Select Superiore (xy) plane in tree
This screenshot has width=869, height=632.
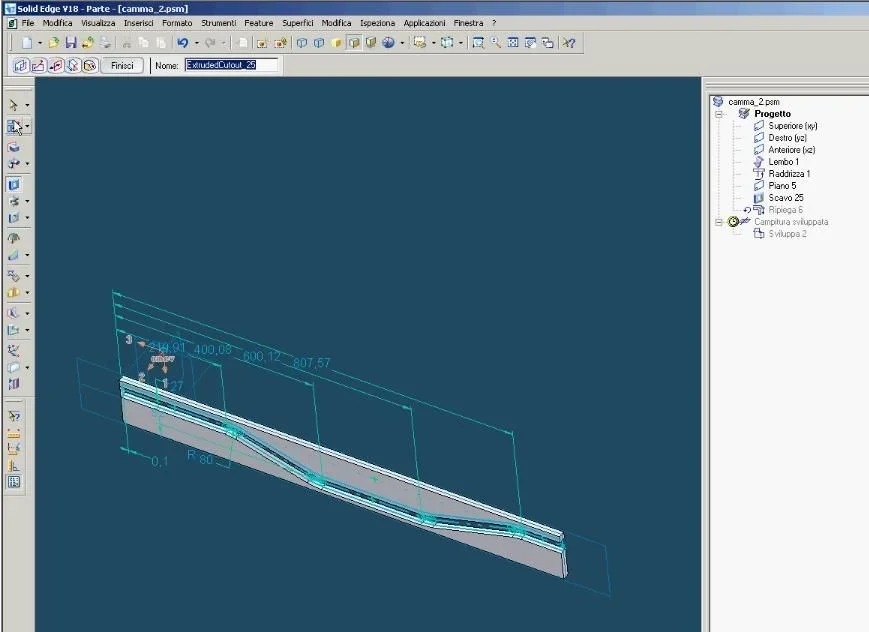(x=793, y=126)
